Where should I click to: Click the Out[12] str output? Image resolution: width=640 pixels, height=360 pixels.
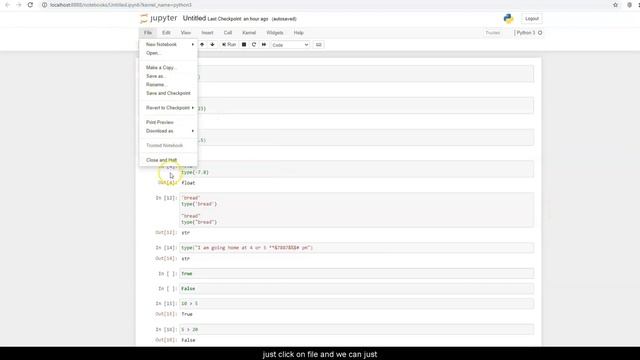(186, 233)
